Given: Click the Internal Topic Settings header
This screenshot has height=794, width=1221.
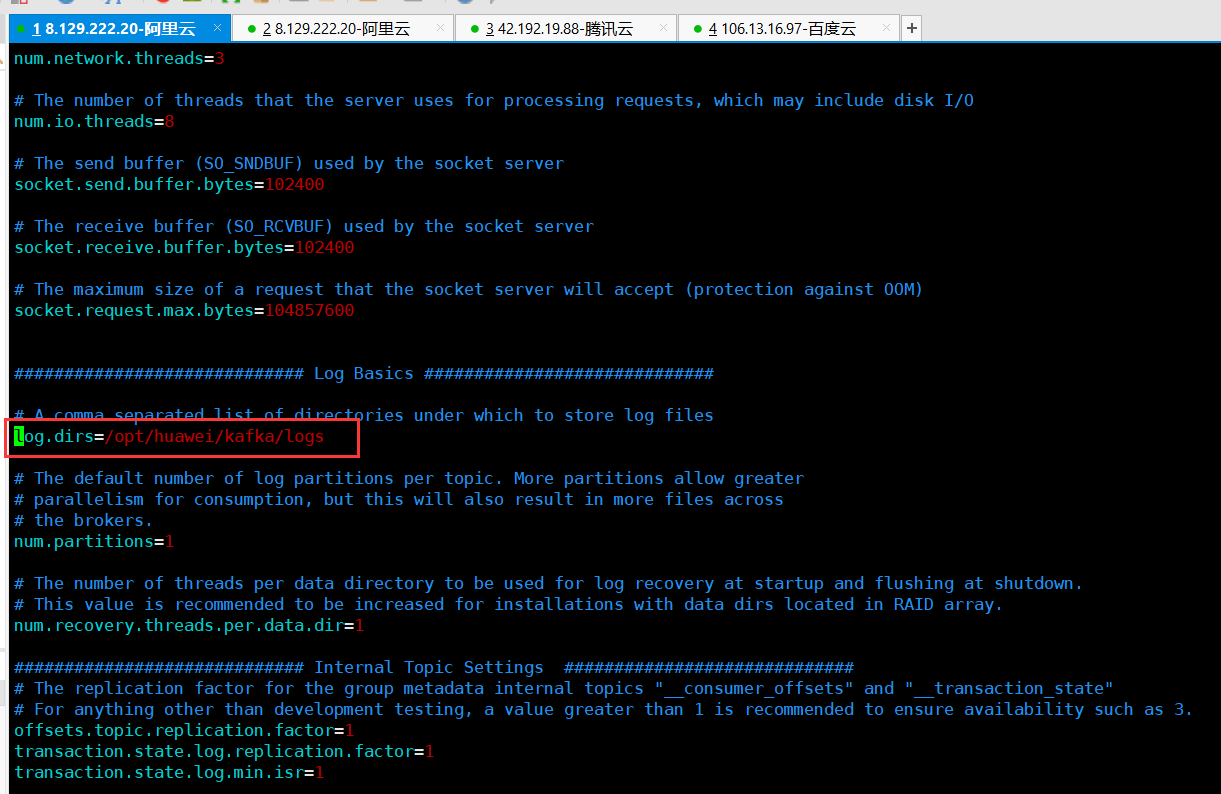Looking at the screenshot, I should [x=434, y=668].
